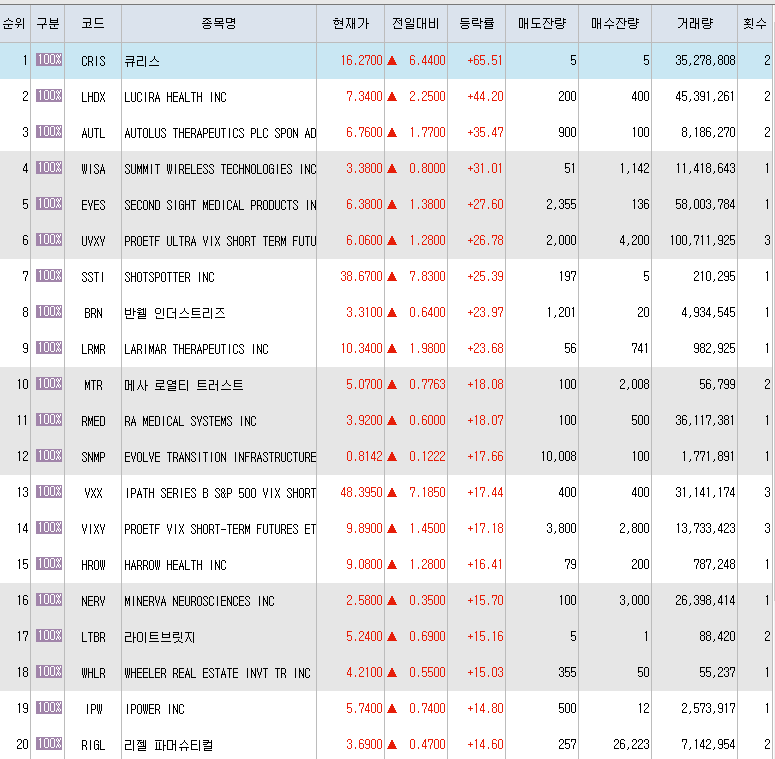The height and width of the screenshot is (759, 775).
Task: Click the 100% badge in the CRIS row
Action: point(49,60)
